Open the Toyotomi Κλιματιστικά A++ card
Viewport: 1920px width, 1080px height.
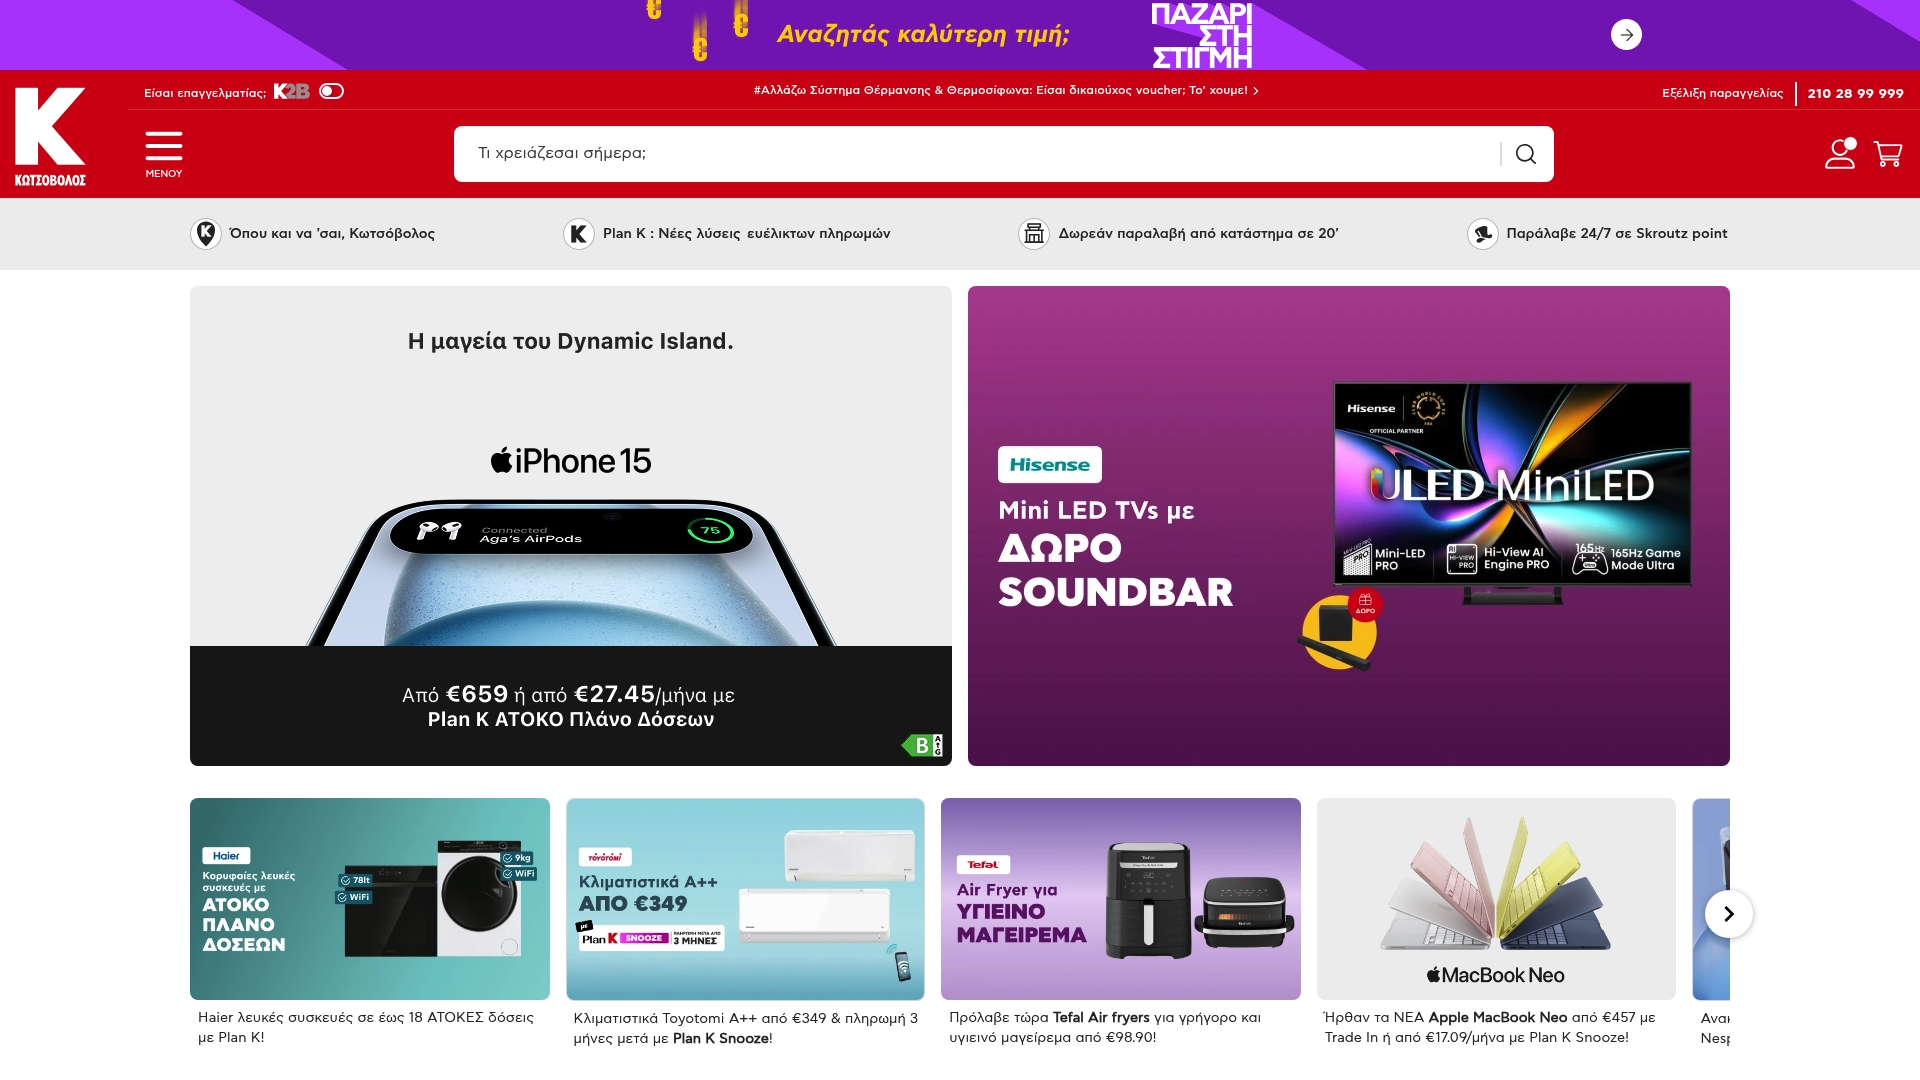click(x=745, y=899)
